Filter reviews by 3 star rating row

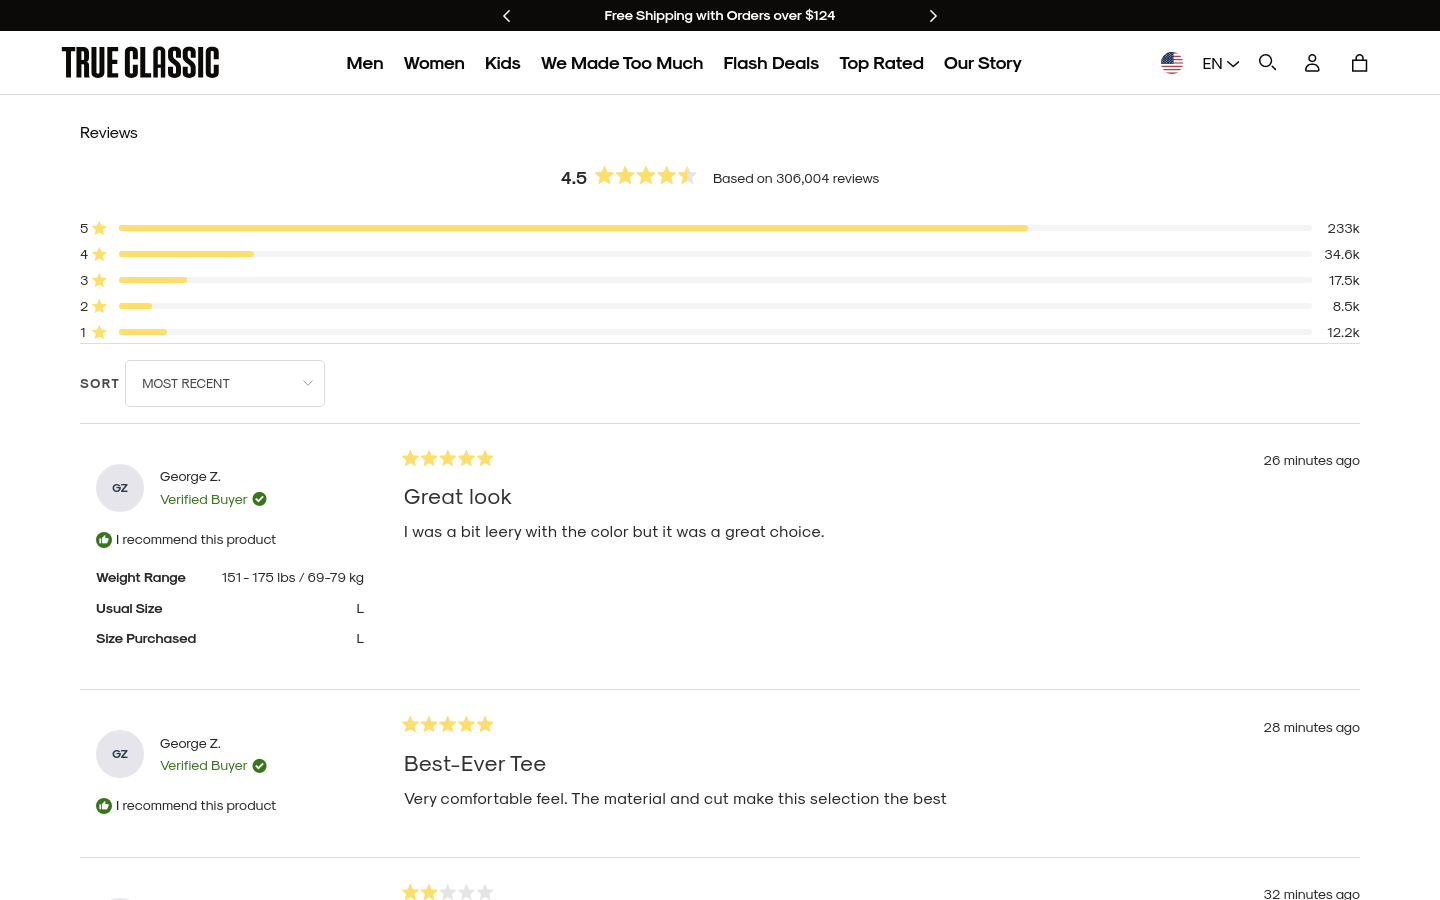(720, 280)
